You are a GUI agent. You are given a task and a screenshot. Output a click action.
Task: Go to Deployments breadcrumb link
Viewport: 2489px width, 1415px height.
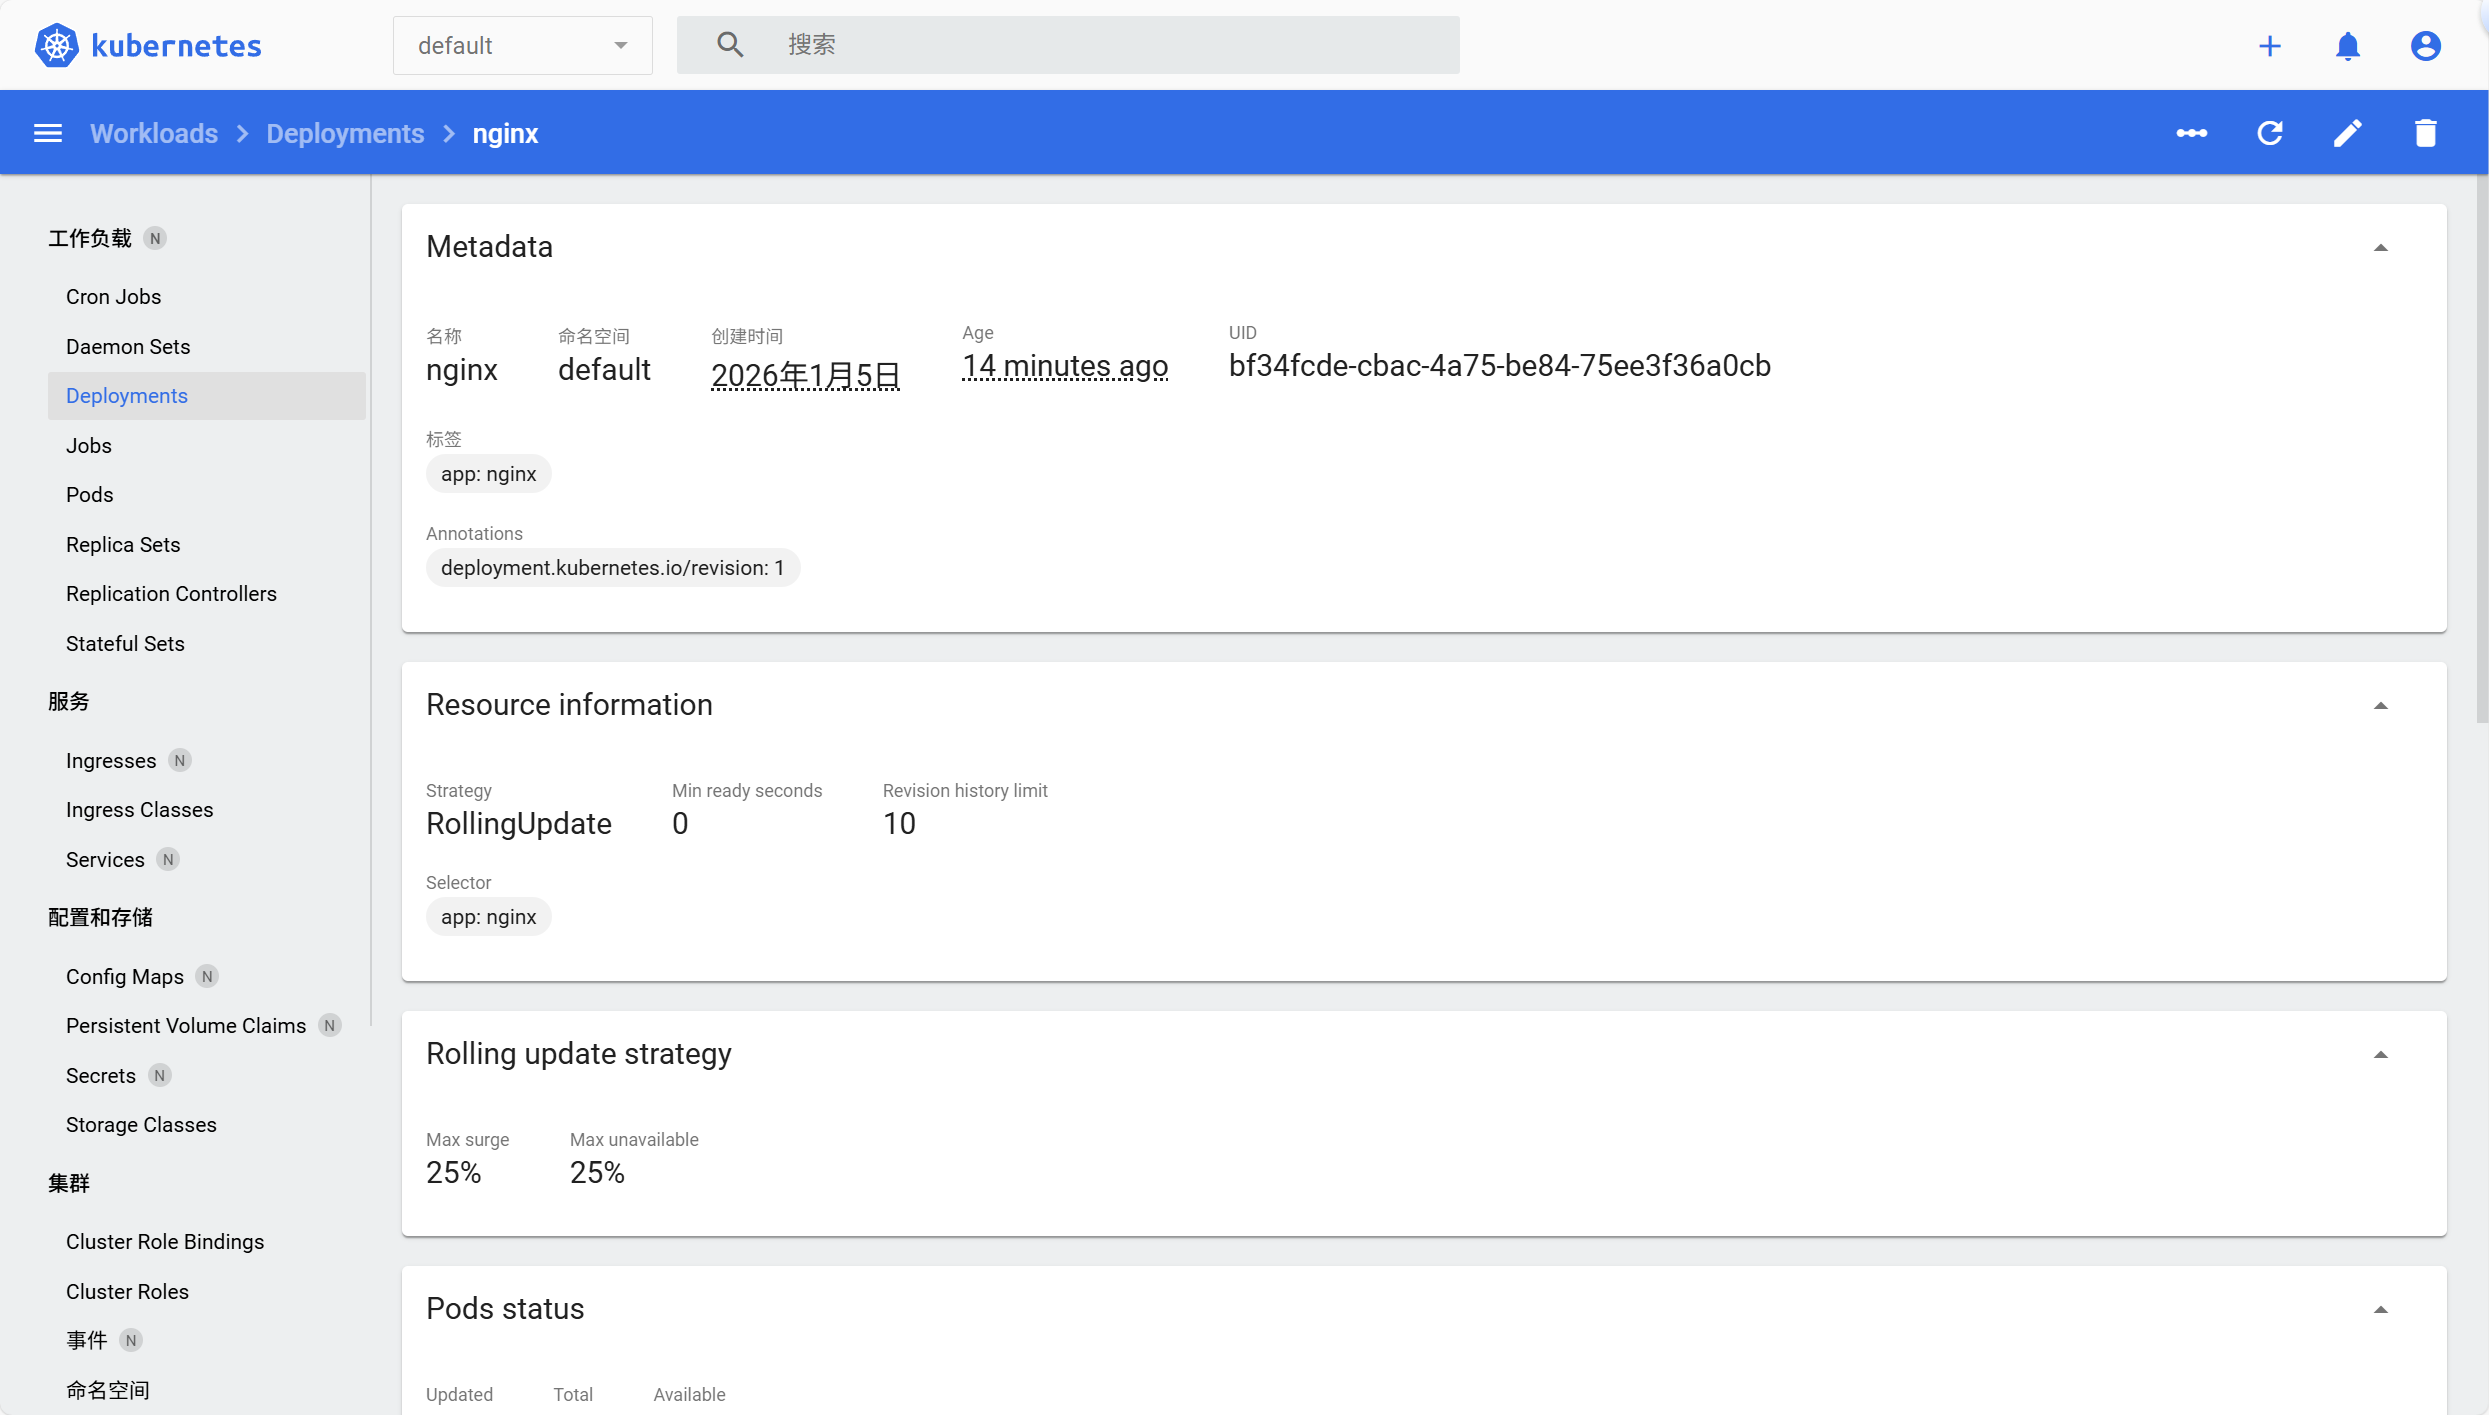coord(345,133)
